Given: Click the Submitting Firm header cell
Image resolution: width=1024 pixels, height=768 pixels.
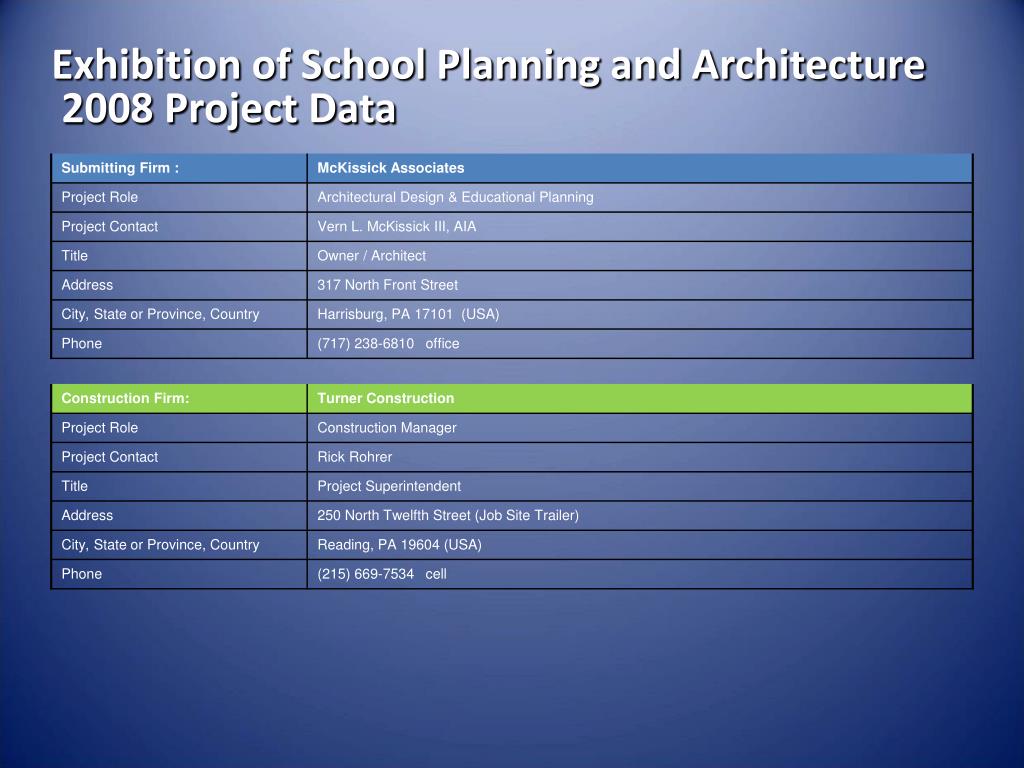Looking at the screenshot, I should click(179, 168).
